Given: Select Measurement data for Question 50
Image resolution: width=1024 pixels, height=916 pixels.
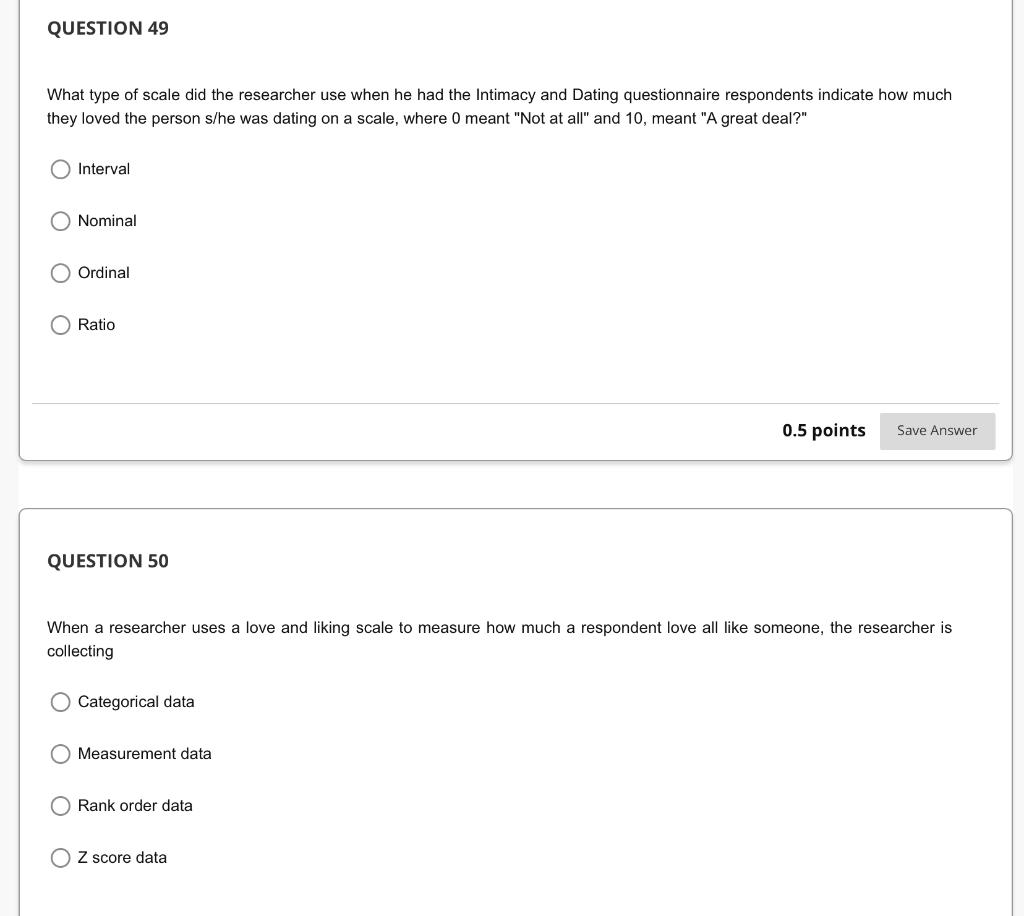Looking at the screenshot, I should pos(60,754).
